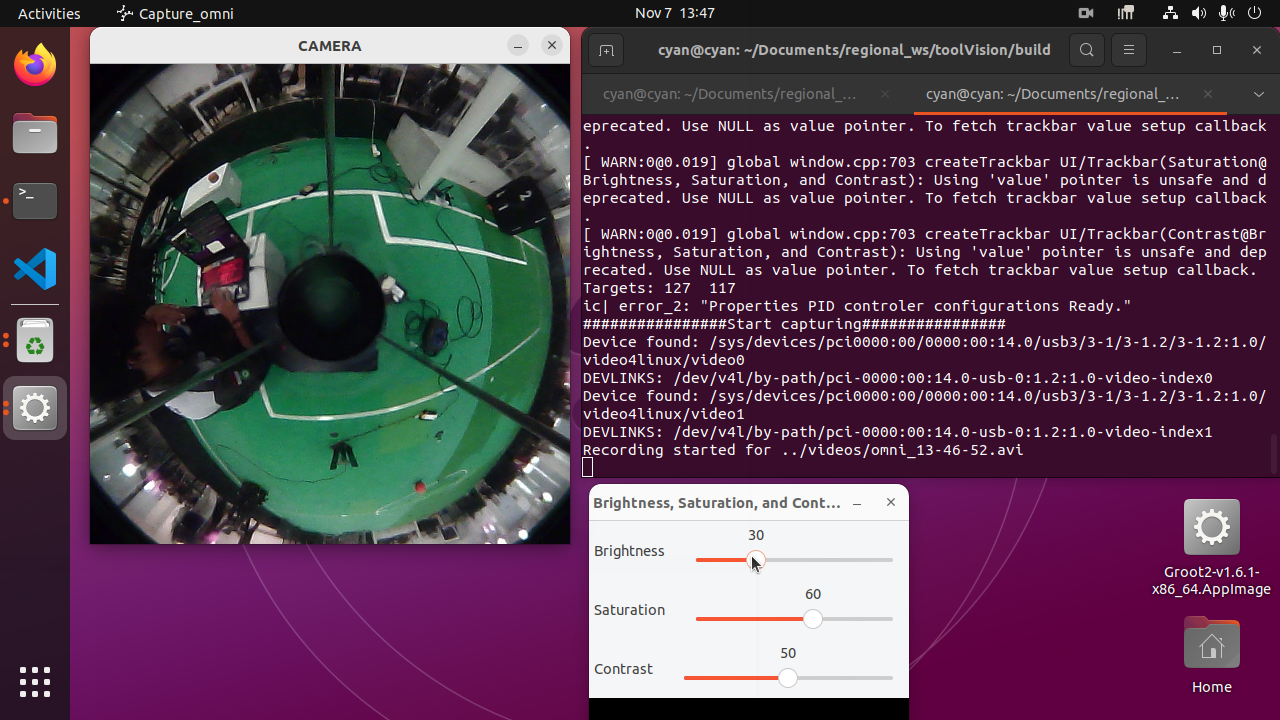Viewport: 1280px width, 720px height.
Task: Open the Groot2 AppImage desktop icon
Action: click(x=1211, y=548)
